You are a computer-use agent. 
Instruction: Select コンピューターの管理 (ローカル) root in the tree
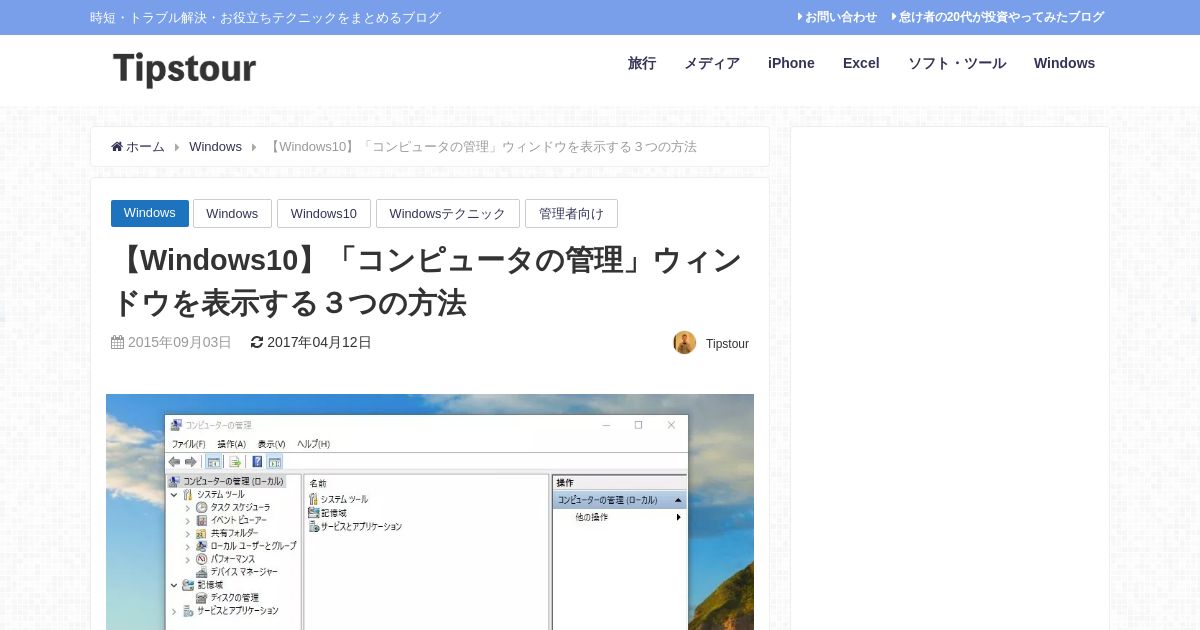(227, 481)
